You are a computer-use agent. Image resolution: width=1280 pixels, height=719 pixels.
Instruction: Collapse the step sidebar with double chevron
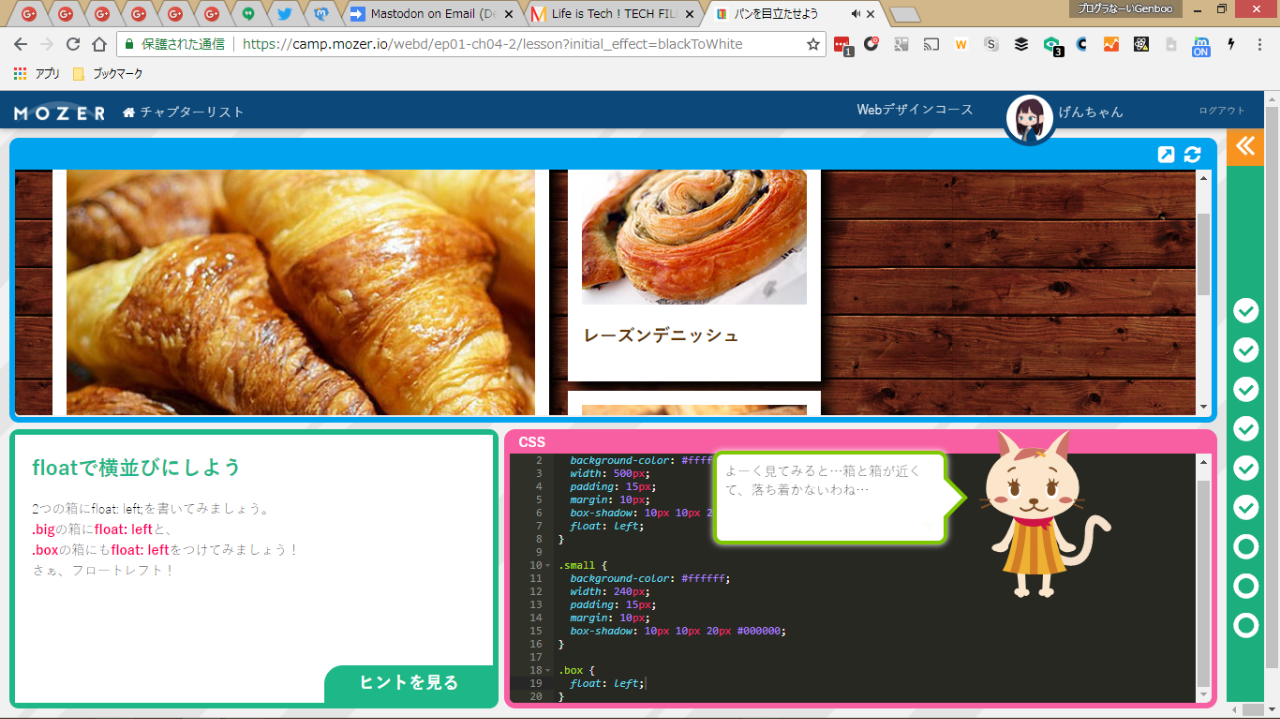[x=1244, y=147]
